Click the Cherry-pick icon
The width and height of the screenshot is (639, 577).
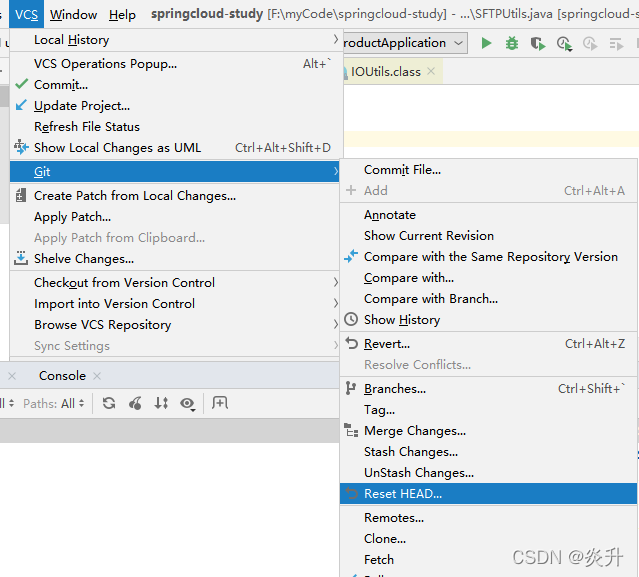point(135,403)
